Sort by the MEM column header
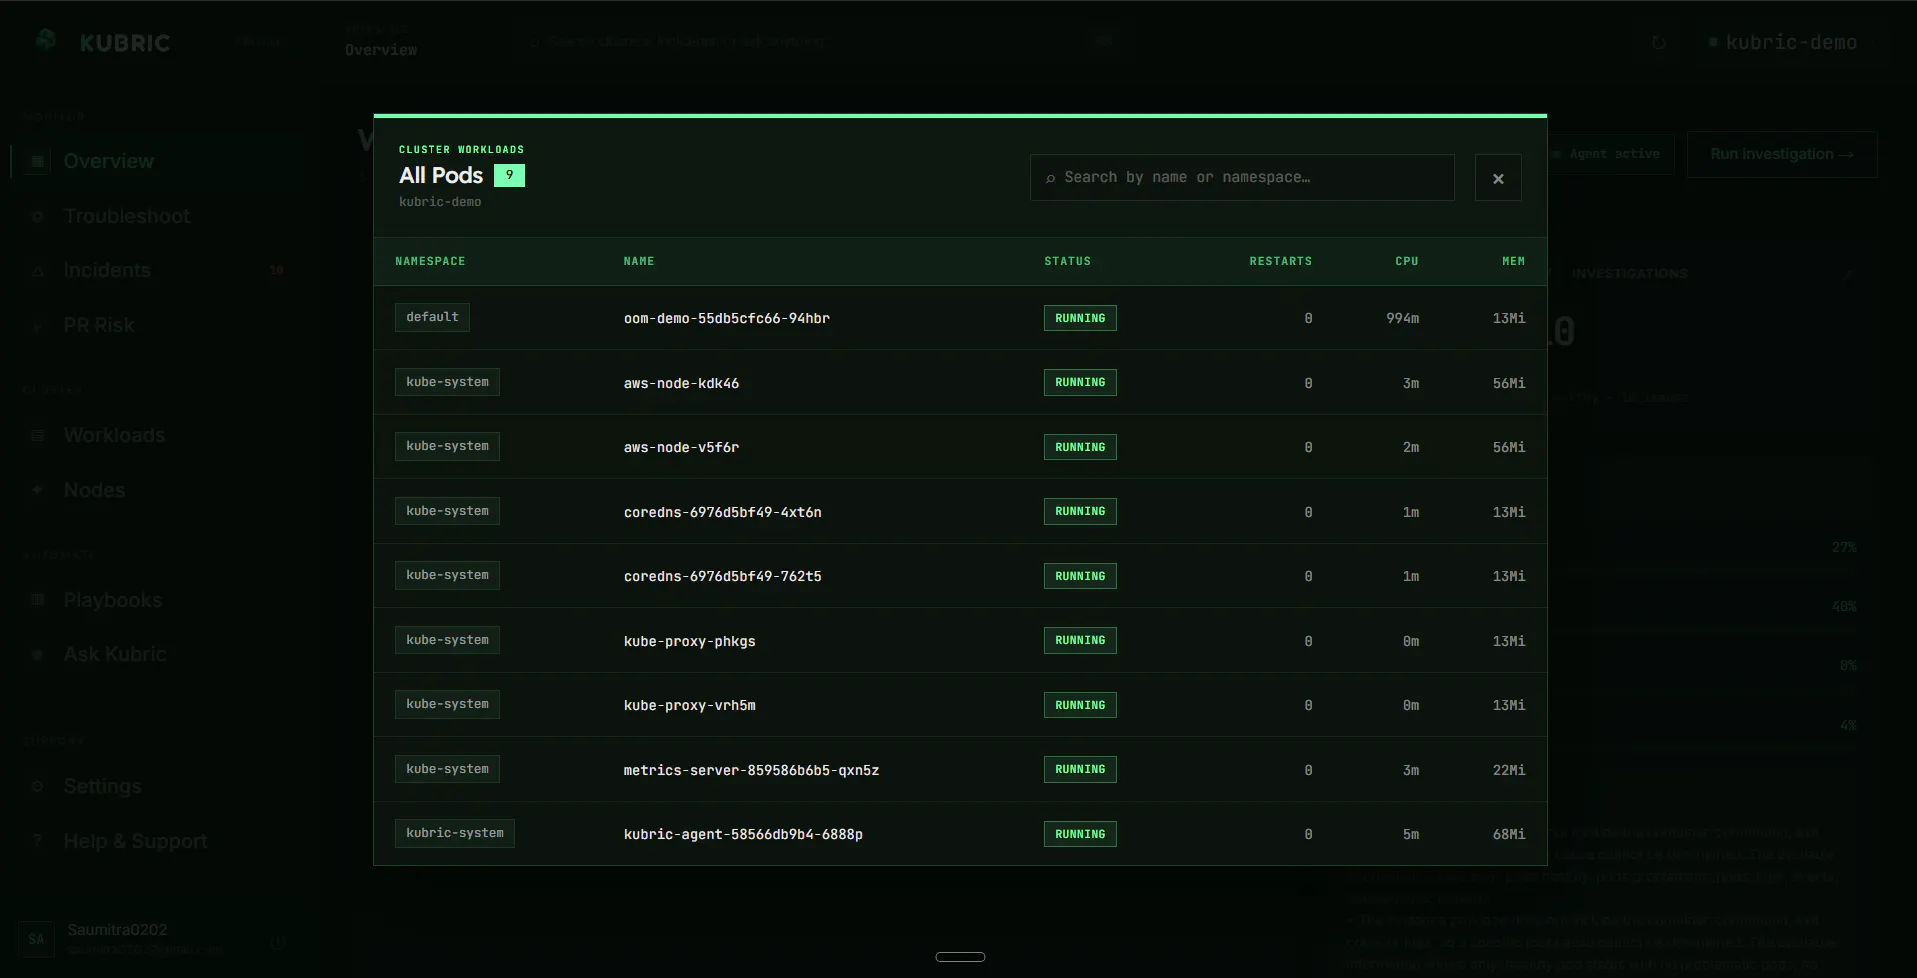 (1513, 261)
